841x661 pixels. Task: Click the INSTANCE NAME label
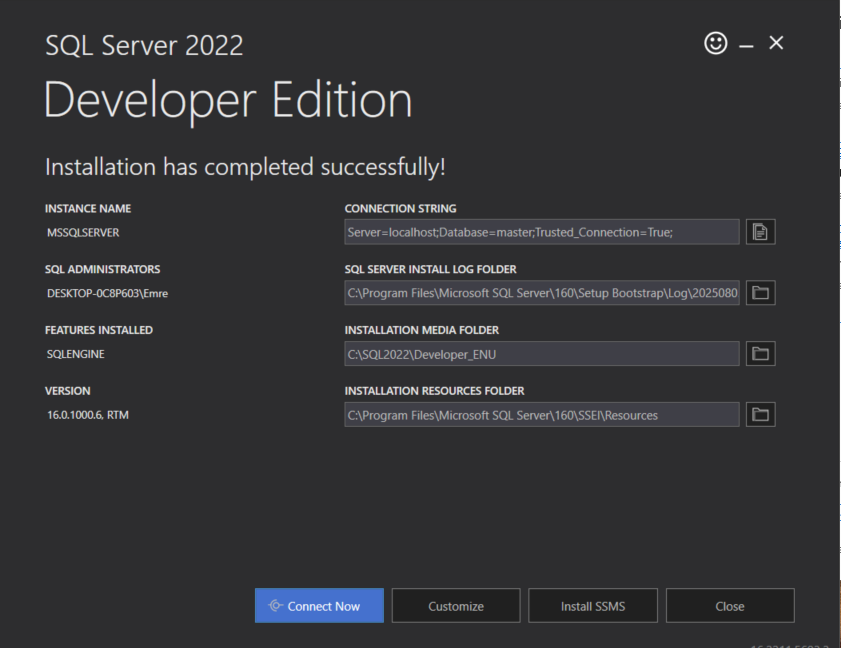point(88,208)
